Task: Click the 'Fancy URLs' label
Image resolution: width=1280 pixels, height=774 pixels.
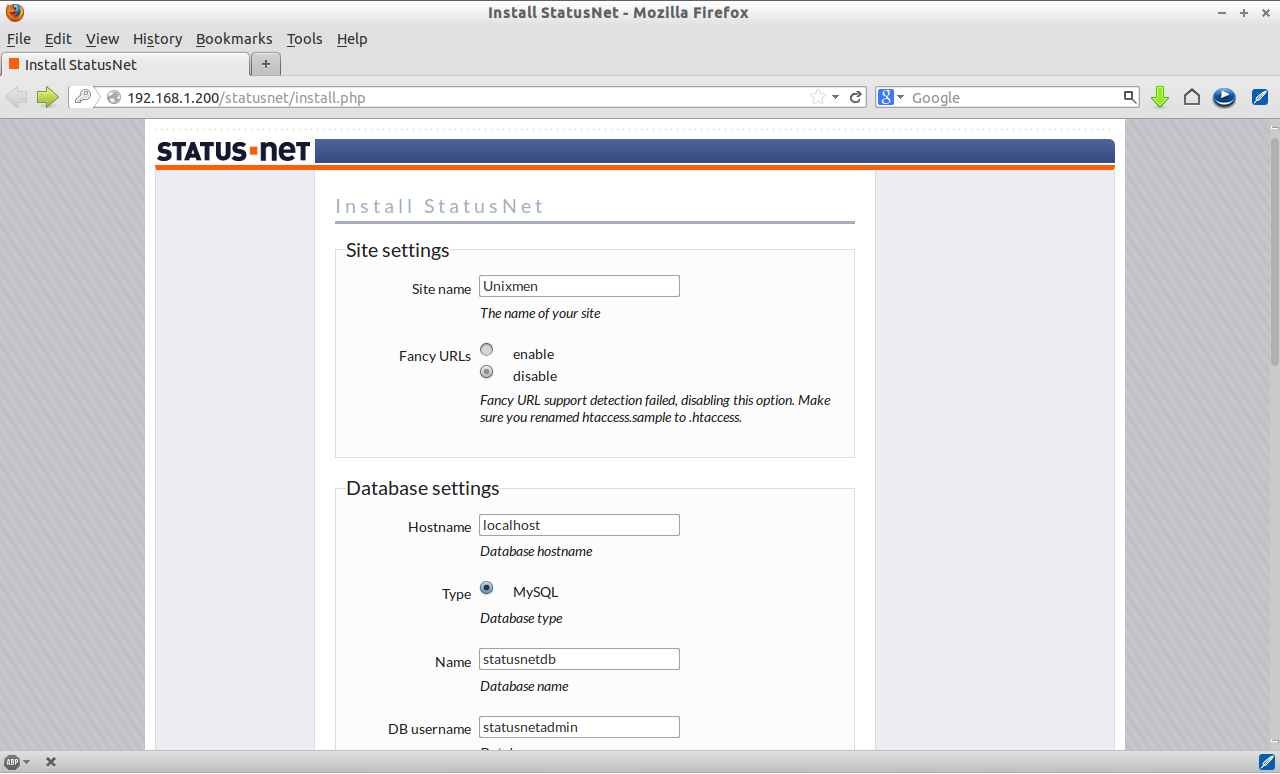Action: coord(435,356)
